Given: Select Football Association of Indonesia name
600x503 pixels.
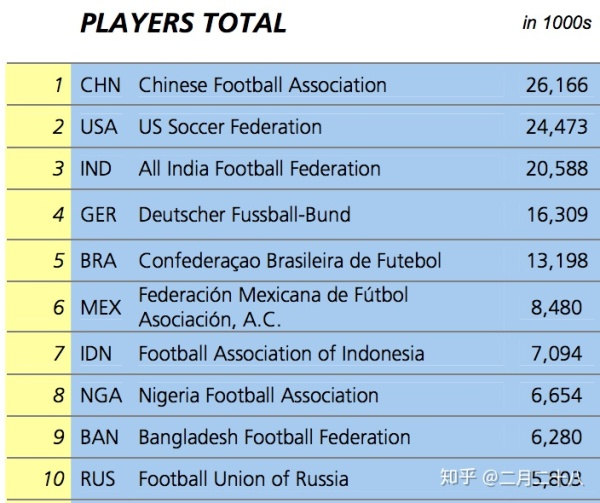Looking at the screenshot, I should pos(281,353).
